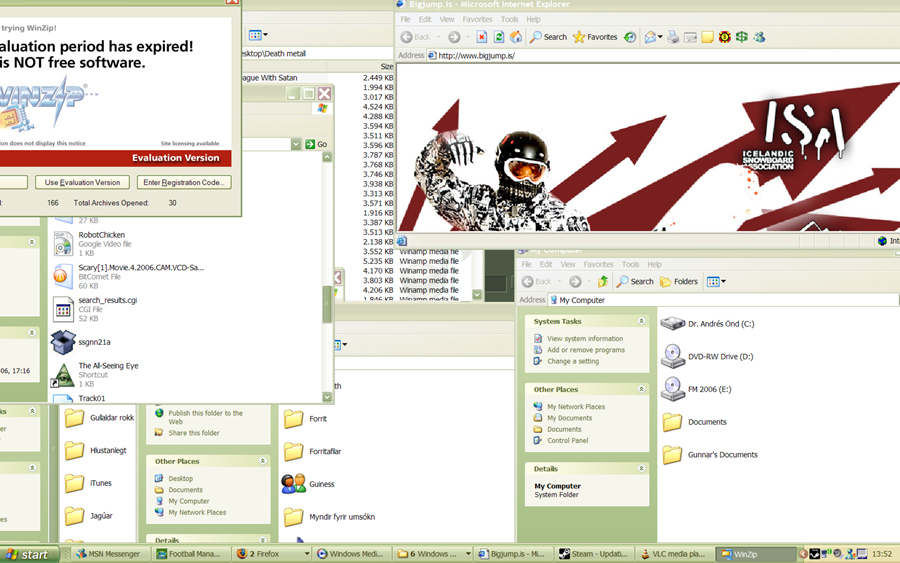The height and width of the screenshot is (563, 900).
Task: Select Gunnar's Documents folder
Action: (x=709, y=455)
